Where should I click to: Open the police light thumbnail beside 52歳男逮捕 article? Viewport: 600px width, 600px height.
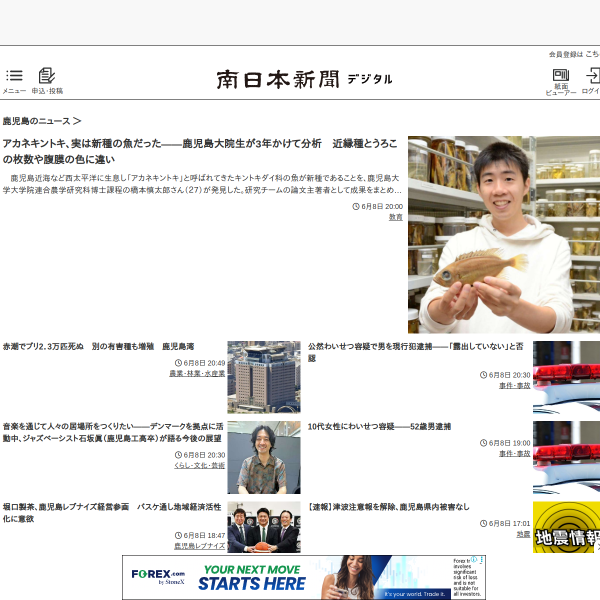pyautogui.click(x=566, y=457)
